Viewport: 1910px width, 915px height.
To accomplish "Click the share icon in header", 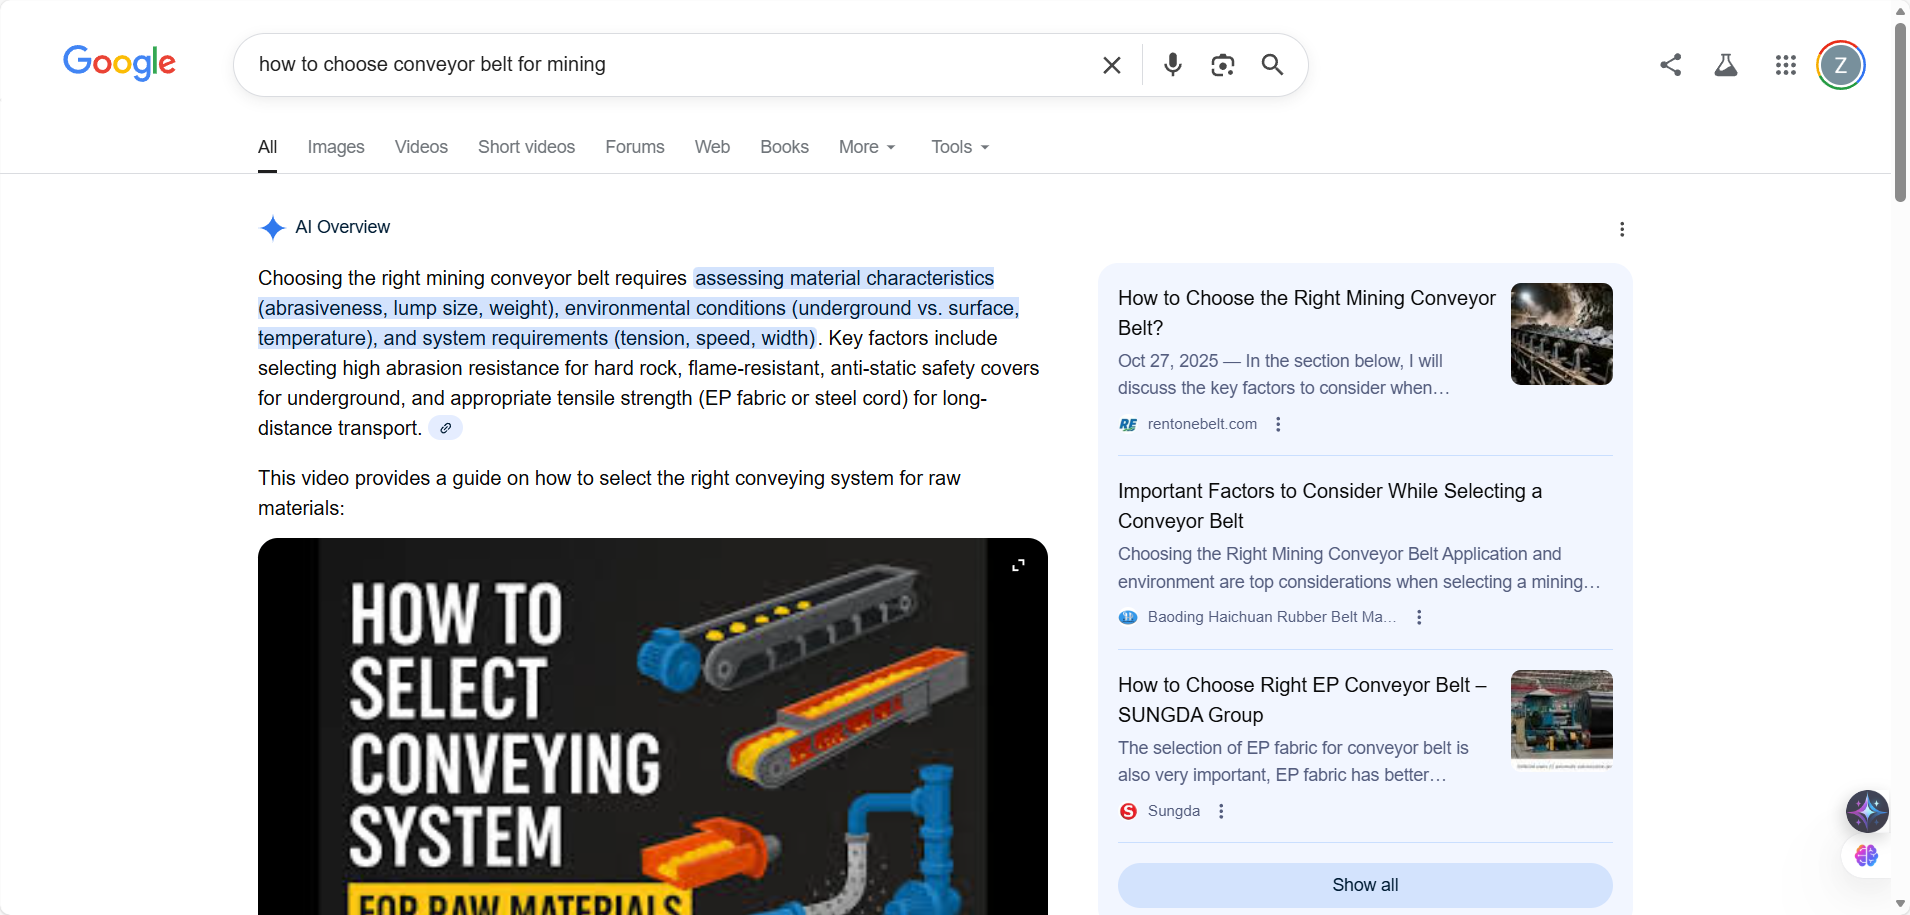I will tap(1670, 65).
